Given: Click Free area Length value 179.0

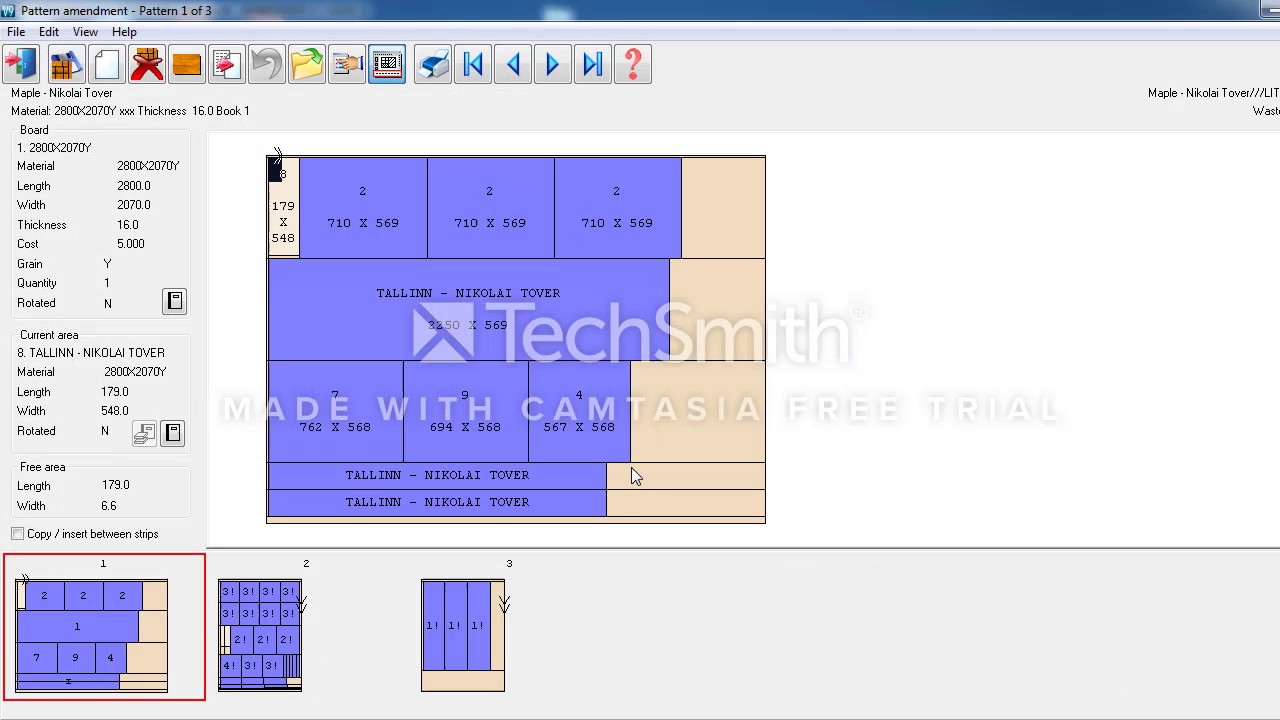Looking at the screenshot, I should coord(115,485).
